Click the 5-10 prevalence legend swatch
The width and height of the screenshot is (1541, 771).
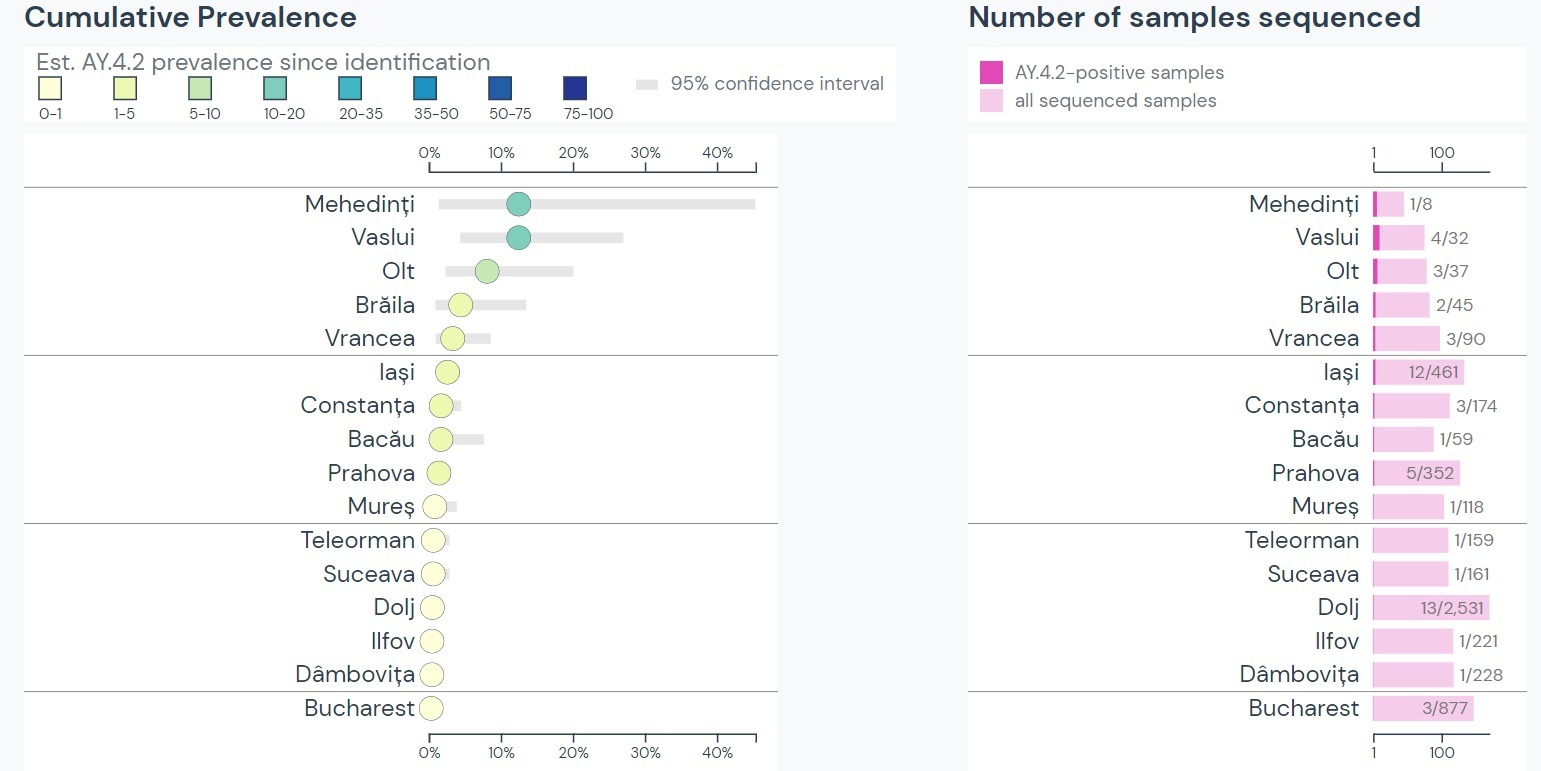click(200, 88)
